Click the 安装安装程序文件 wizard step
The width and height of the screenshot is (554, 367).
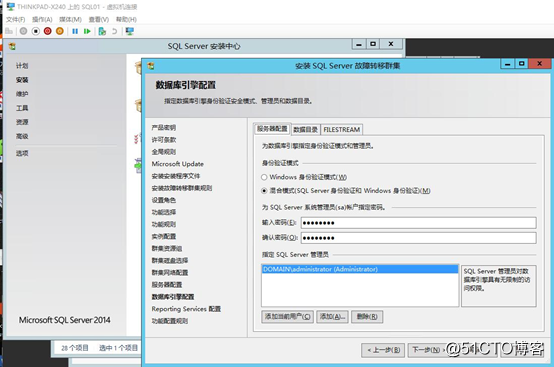click(x=176, y=176)
